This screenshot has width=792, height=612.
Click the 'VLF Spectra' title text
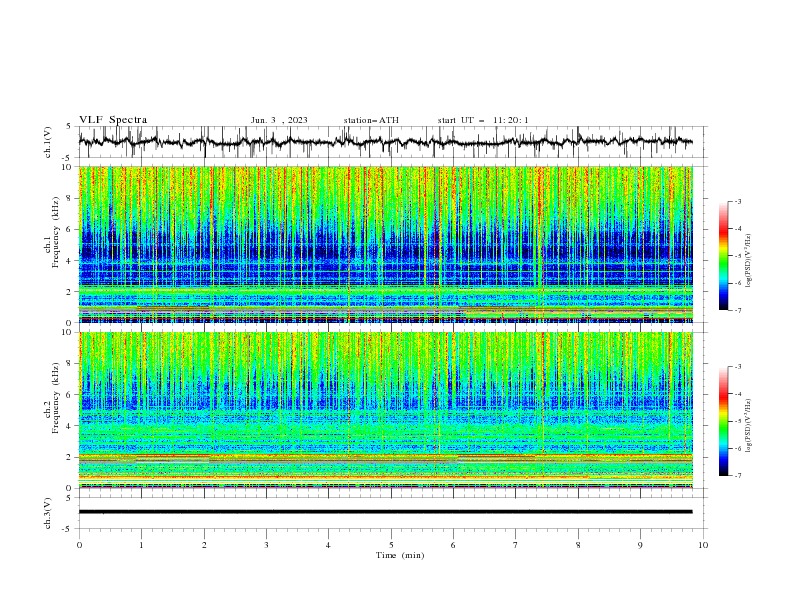pyautogui.click(x=113, y=120)
